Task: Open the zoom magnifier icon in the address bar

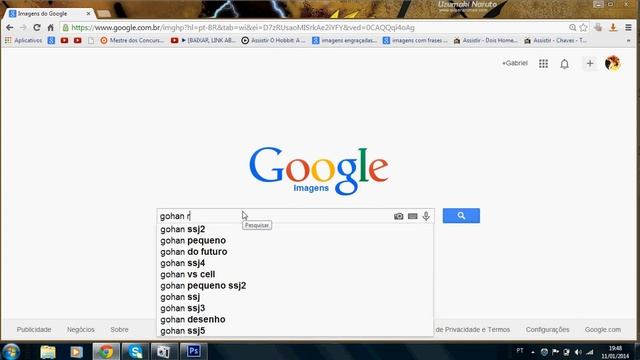Action: (573, 27)
